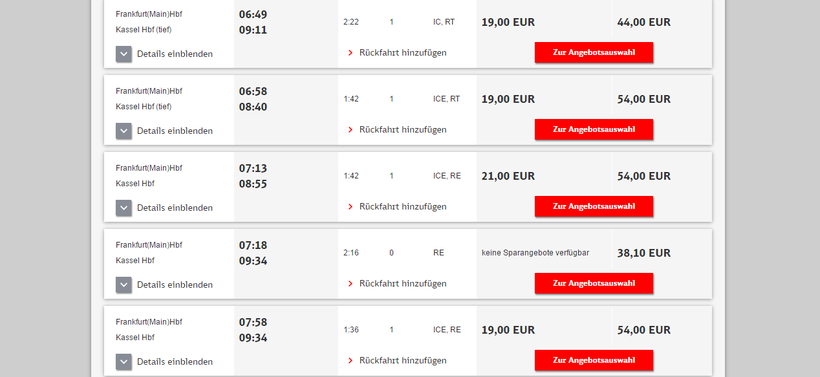
Task: Open Zur Angebotsauswahl for the 06:49 departure
Action: 594,53
